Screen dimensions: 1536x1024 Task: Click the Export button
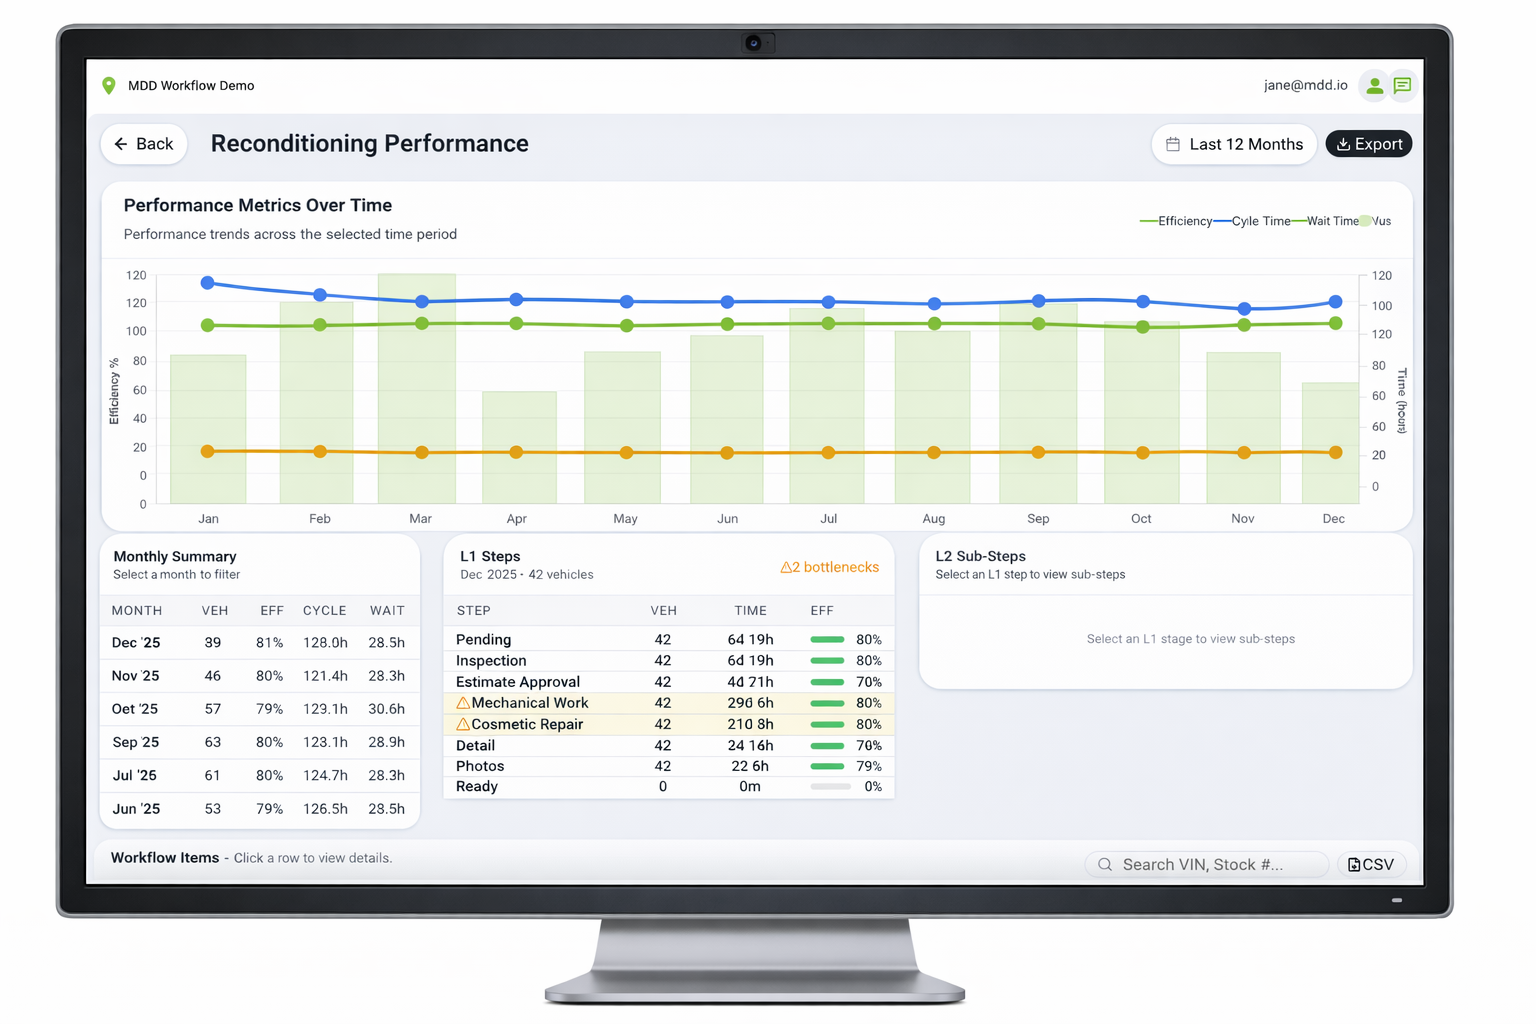[x=1368, y=143]
